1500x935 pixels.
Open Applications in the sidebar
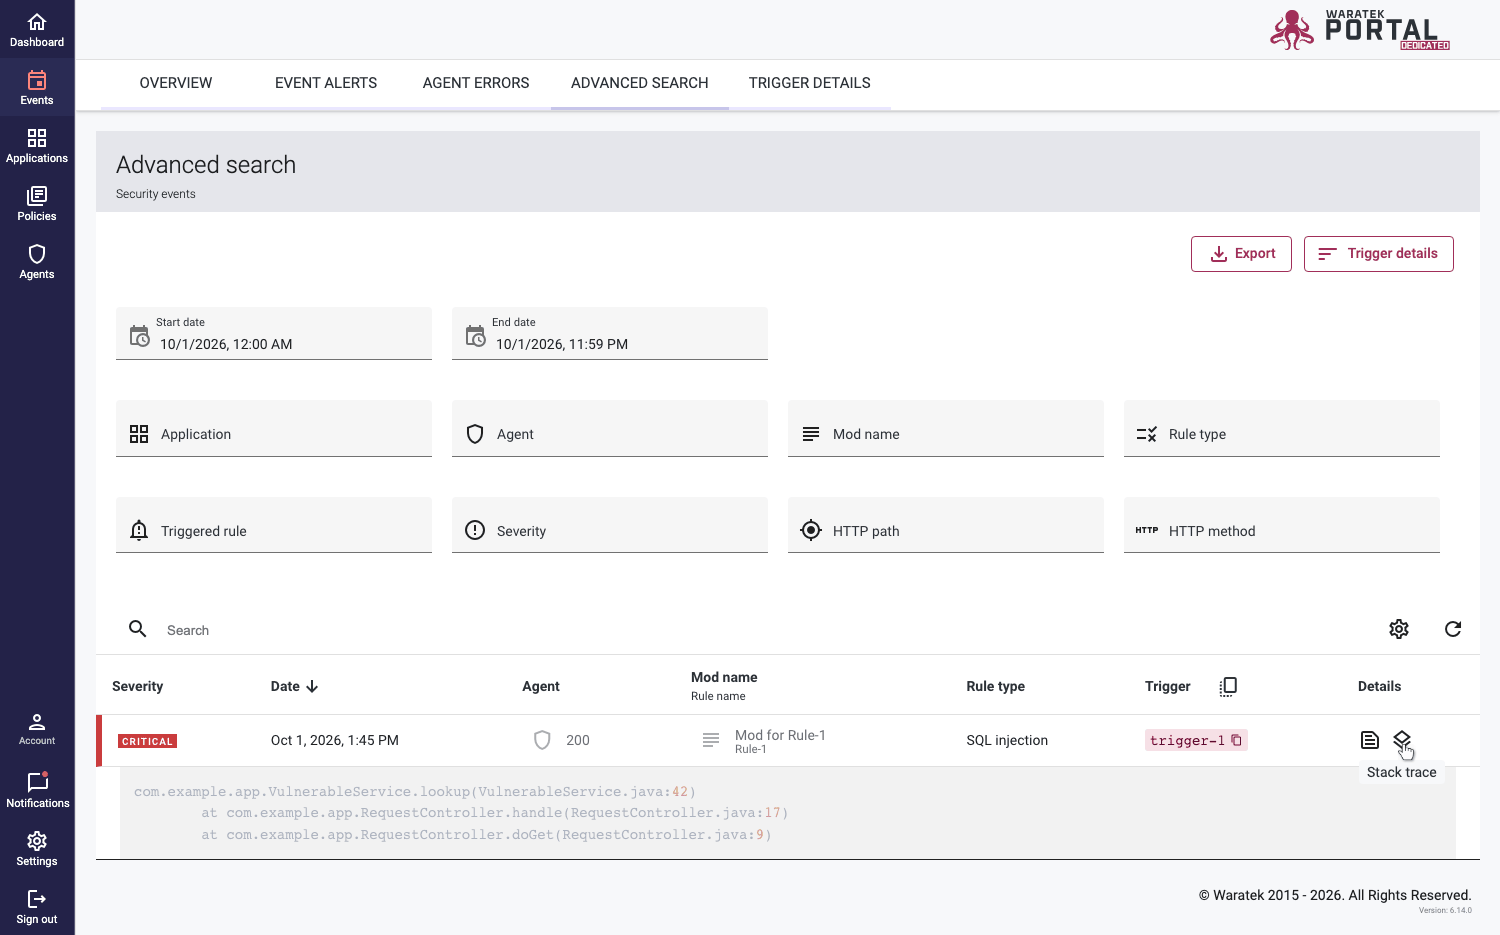coord(37,146)
